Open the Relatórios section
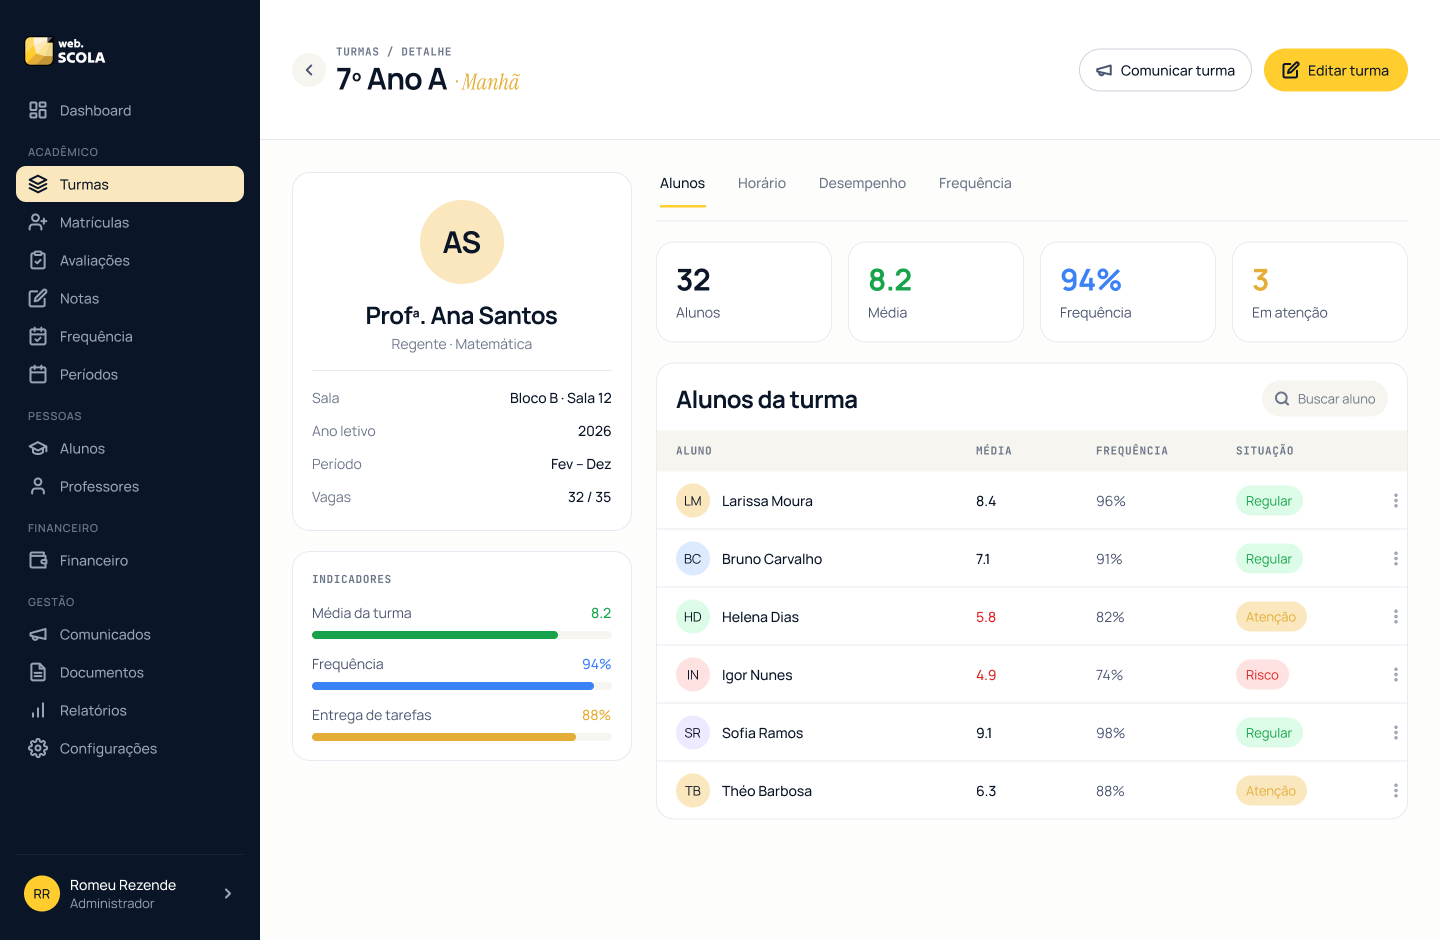The image size is (1440, 940). point(130,710)
